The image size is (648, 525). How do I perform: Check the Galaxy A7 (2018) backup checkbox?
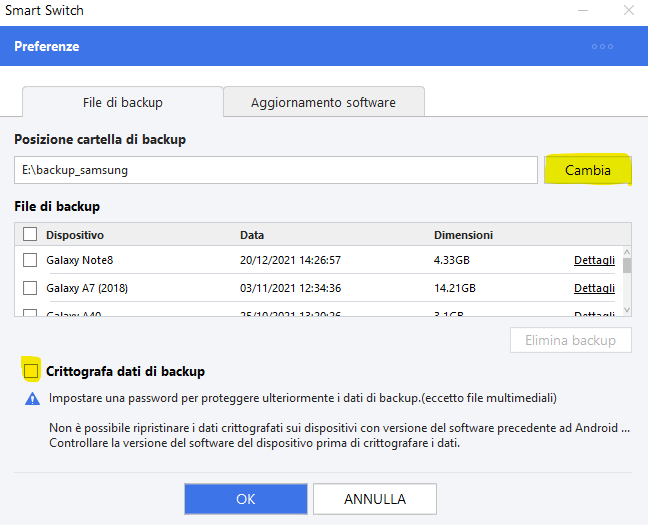click(30, 288)
